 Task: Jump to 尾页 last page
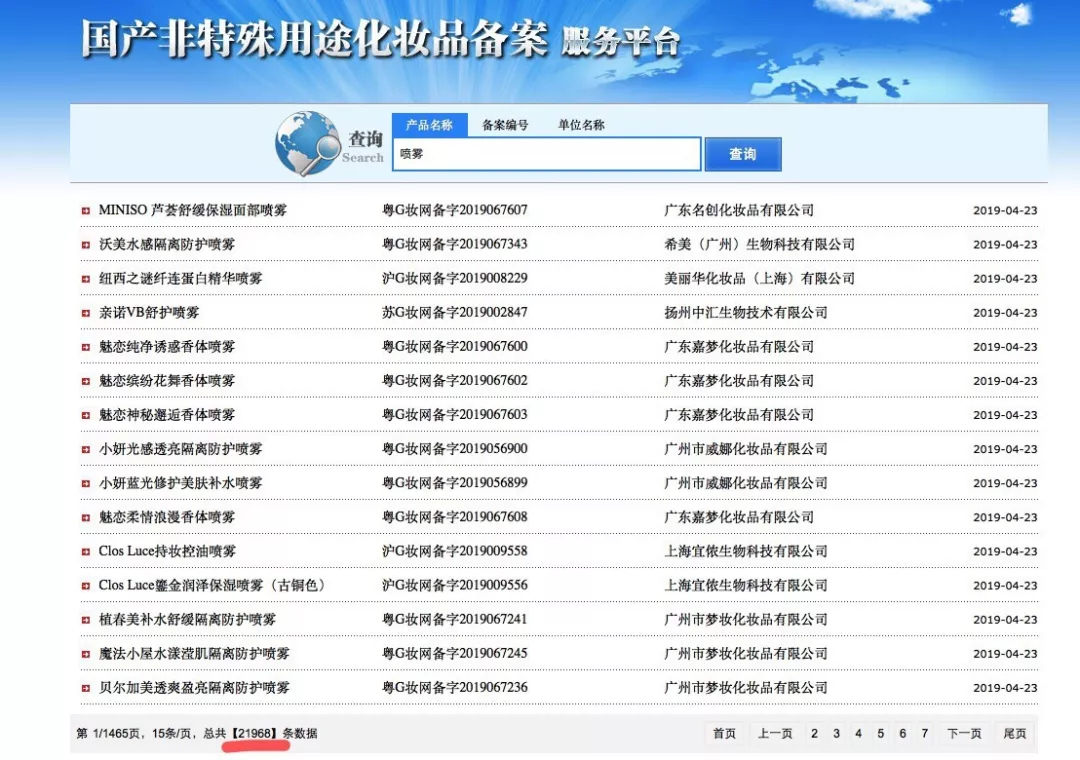pos(1015,733)
